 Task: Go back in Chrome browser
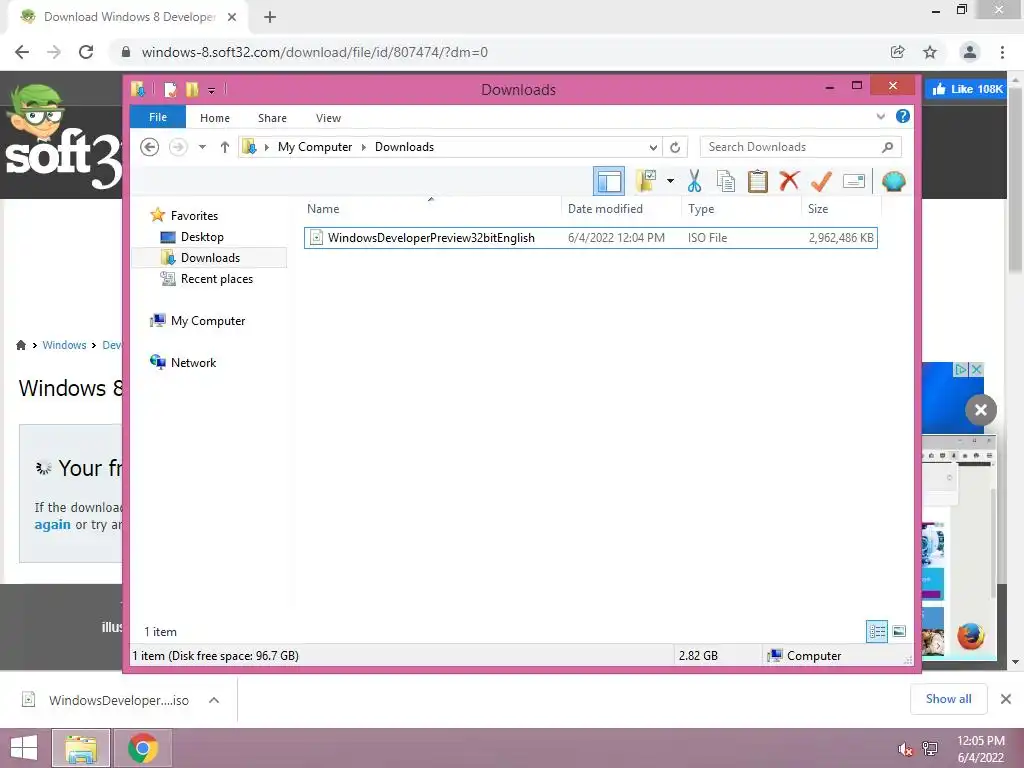pyautogui.click(x=22, y=52)
